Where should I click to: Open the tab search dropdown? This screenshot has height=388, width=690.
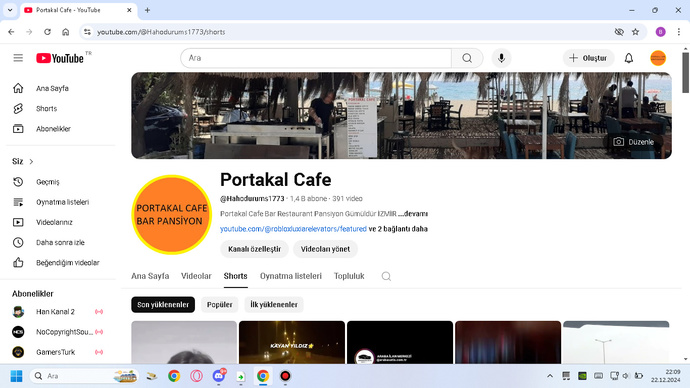[10, 10]
